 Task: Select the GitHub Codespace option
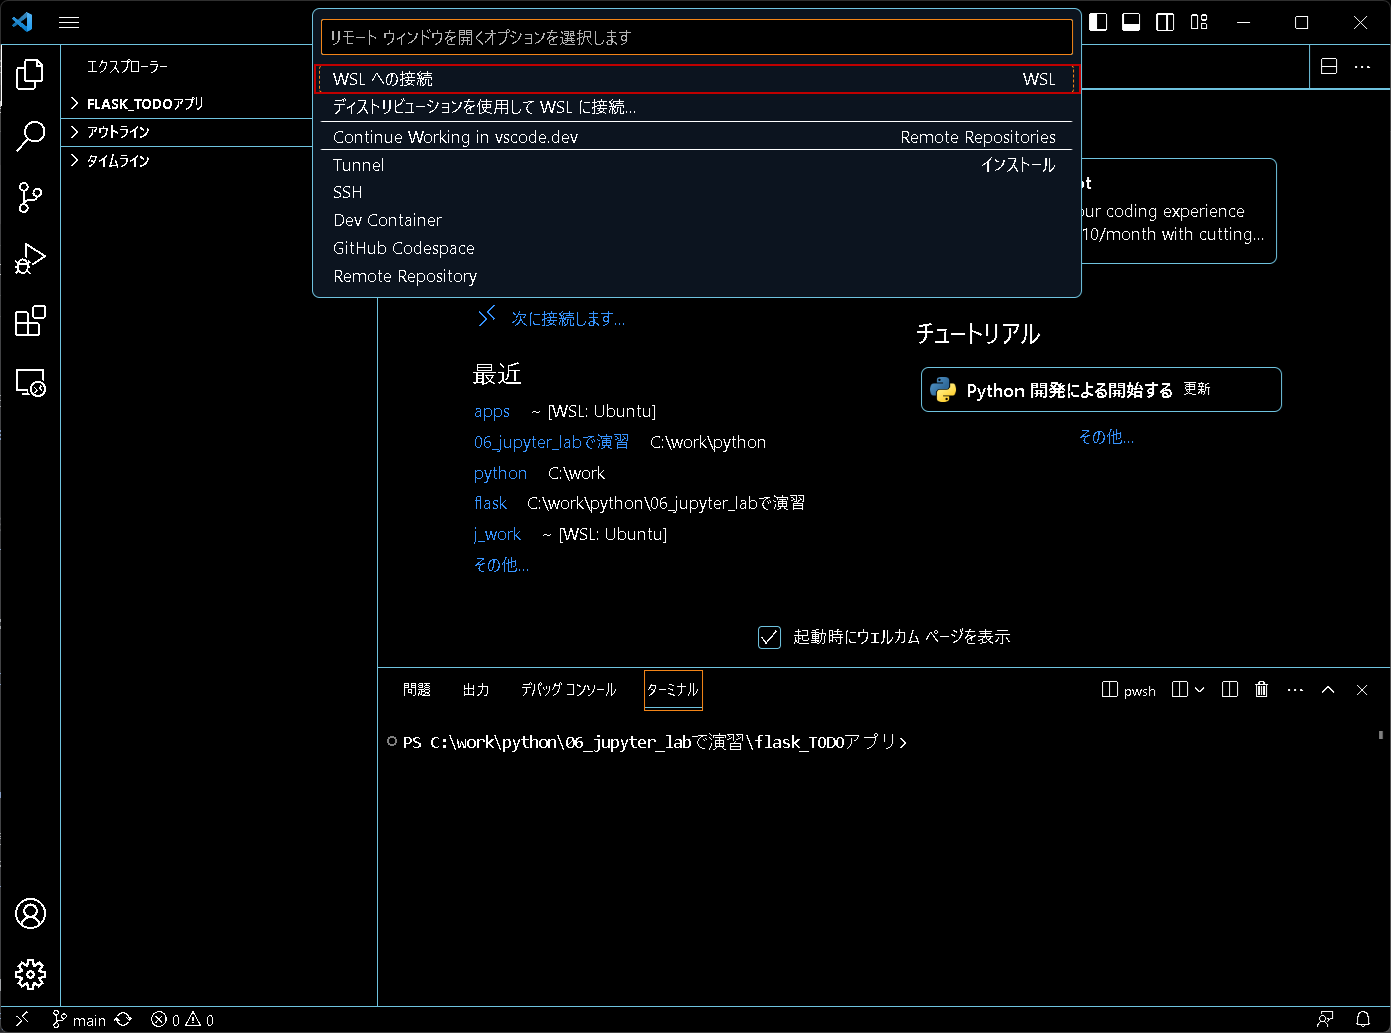click(x=696, y=248)
